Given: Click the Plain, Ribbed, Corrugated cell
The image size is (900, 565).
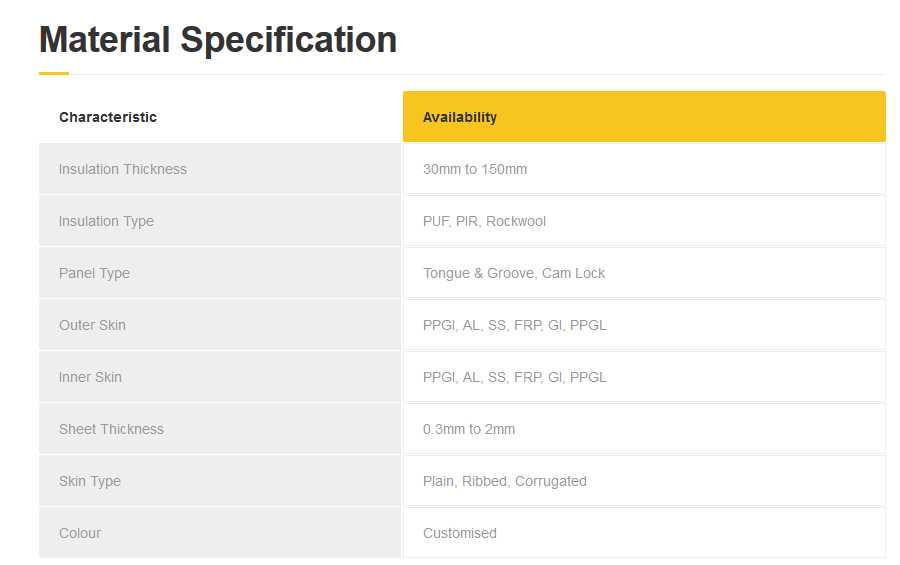Looking at the screenshot, I should (644, 481).
